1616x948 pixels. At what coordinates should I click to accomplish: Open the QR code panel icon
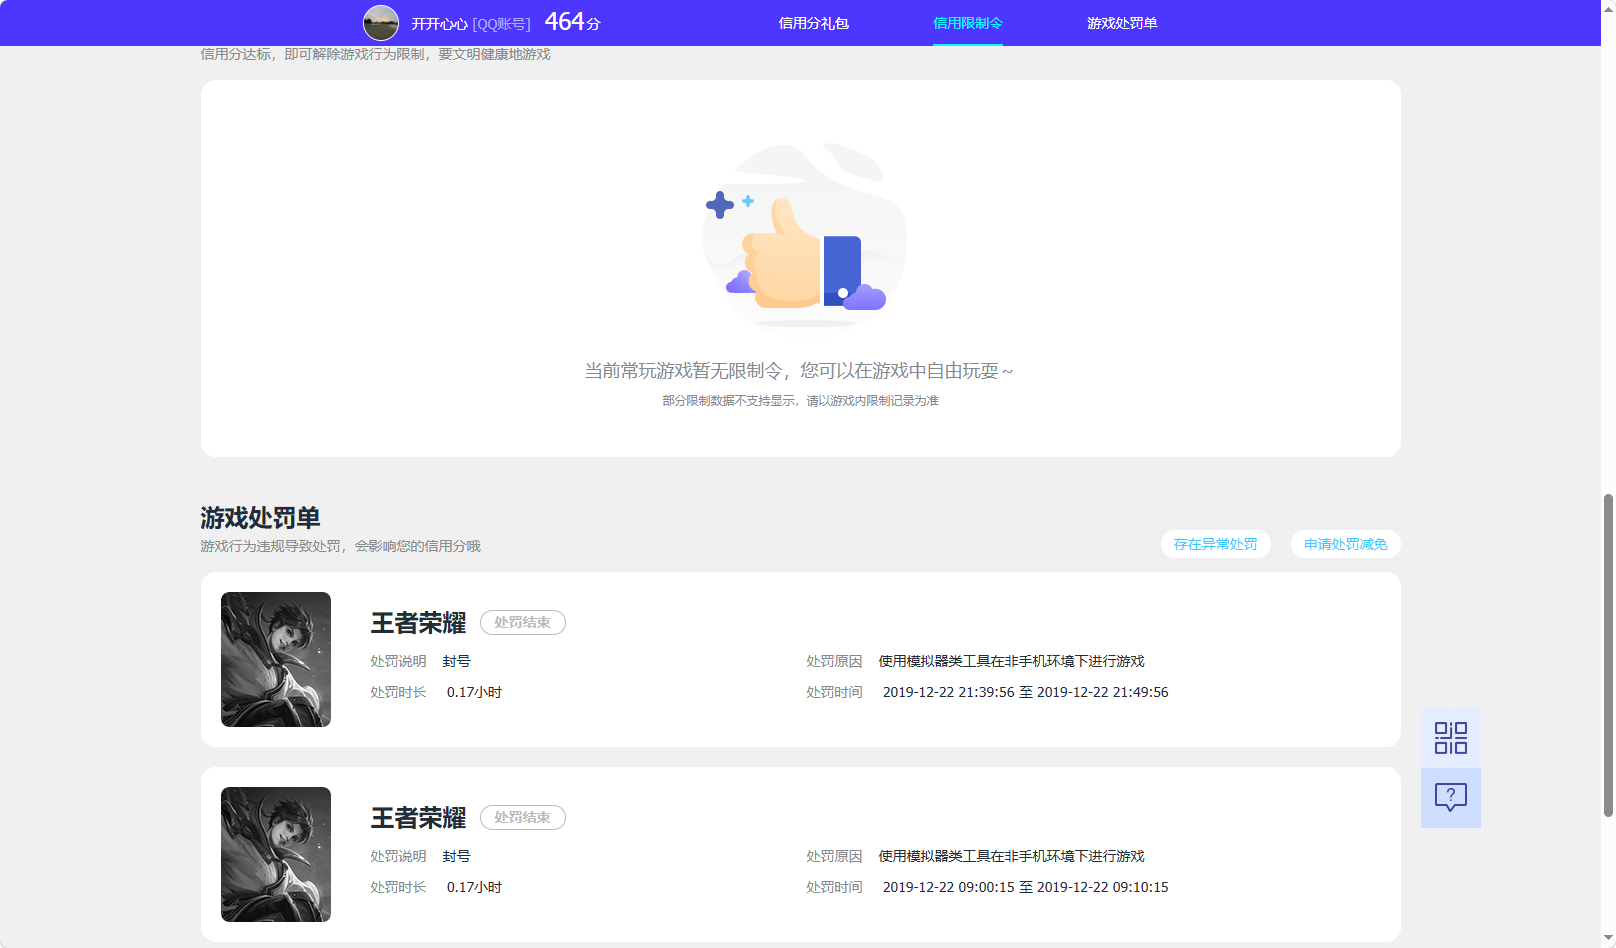pyautogui.click(x=1450, y=737)
